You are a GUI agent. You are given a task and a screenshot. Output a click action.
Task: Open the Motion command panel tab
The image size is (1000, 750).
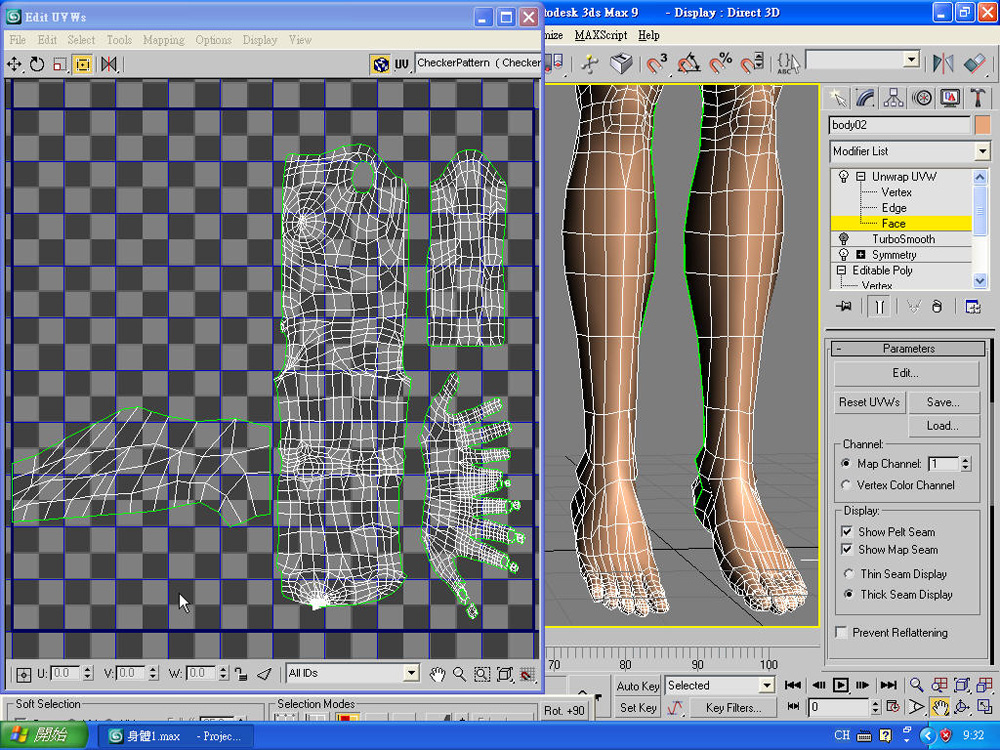coord(922,98)
